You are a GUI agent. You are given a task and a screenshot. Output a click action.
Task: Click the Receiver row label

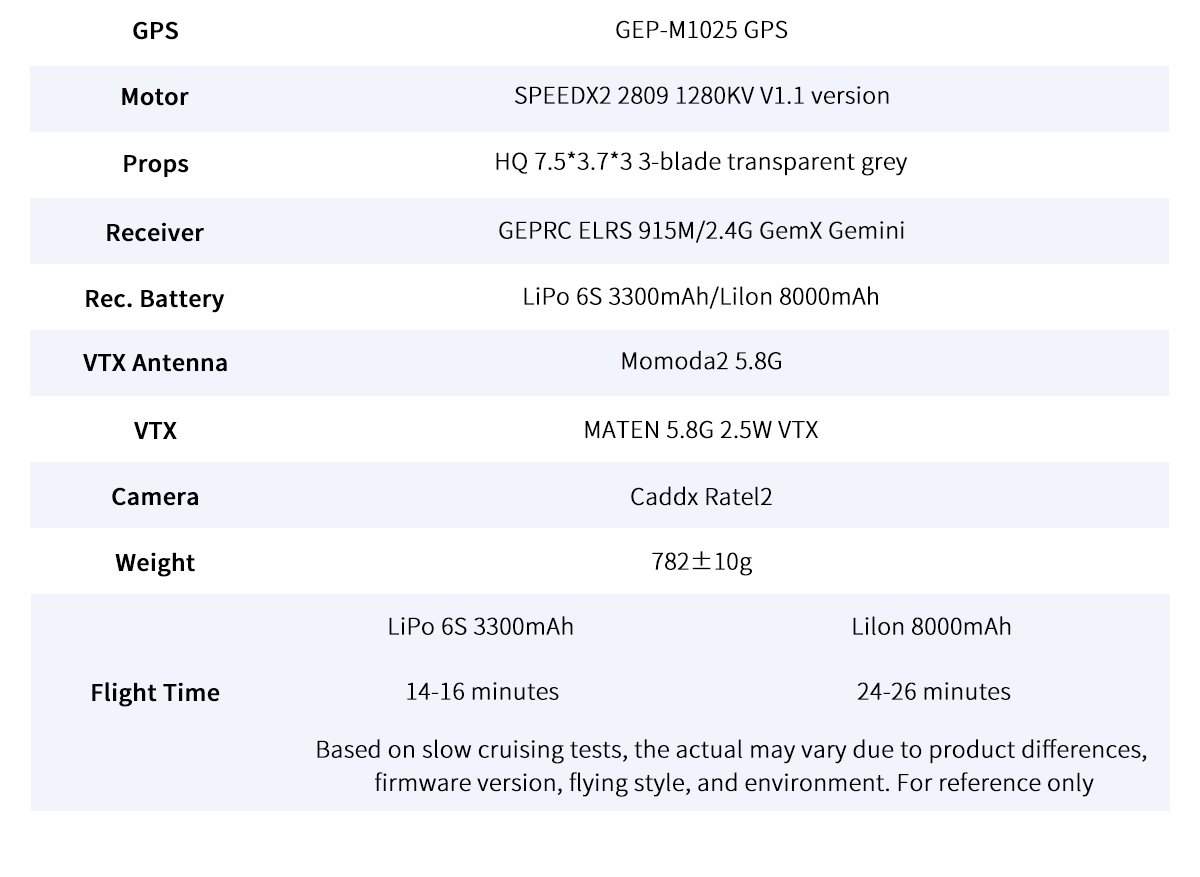(x=154, y=233)
